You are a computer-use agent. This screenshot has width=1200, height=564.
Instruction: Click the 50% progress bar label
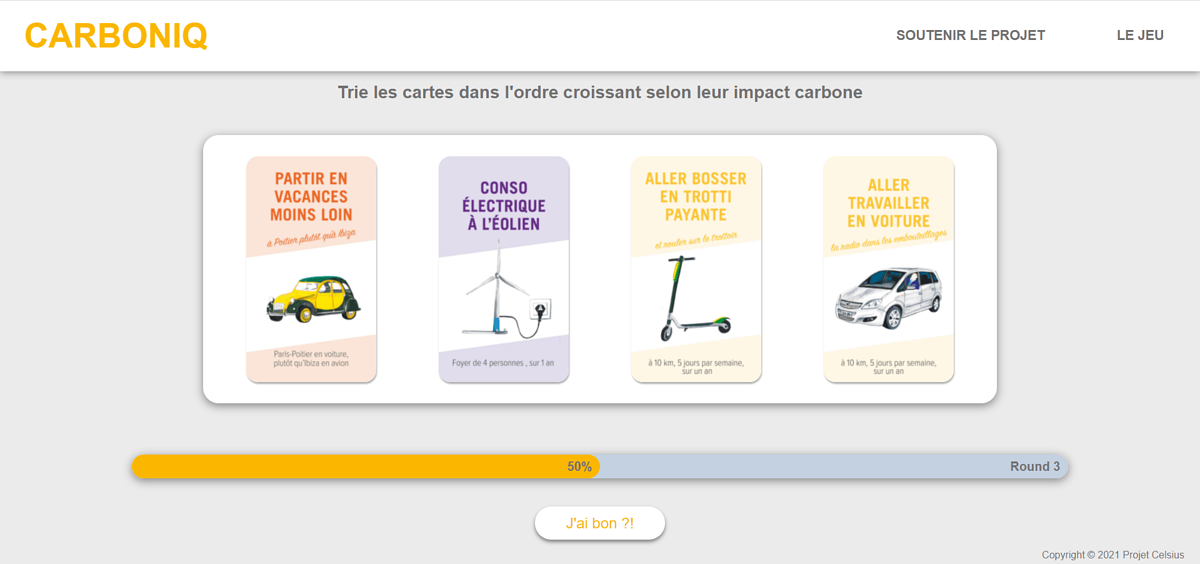pos(579,467)
